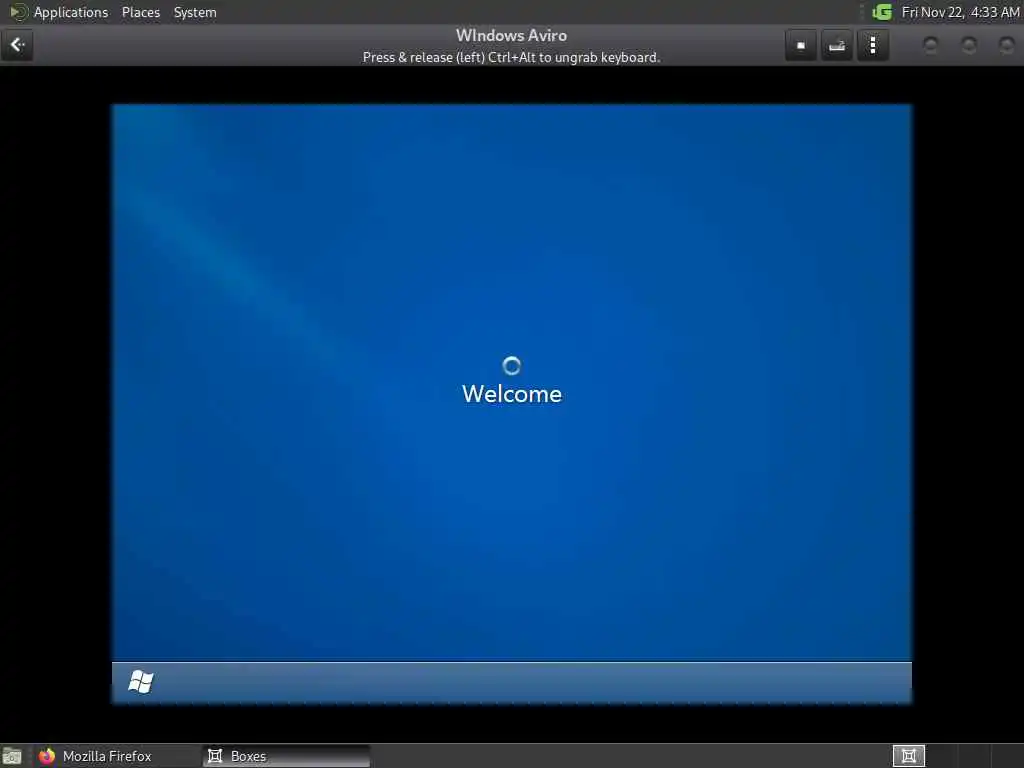Image resolution: width=1024 pixels, height=768 pixels.
Task: Open the System menu
Action: point(195,12)
